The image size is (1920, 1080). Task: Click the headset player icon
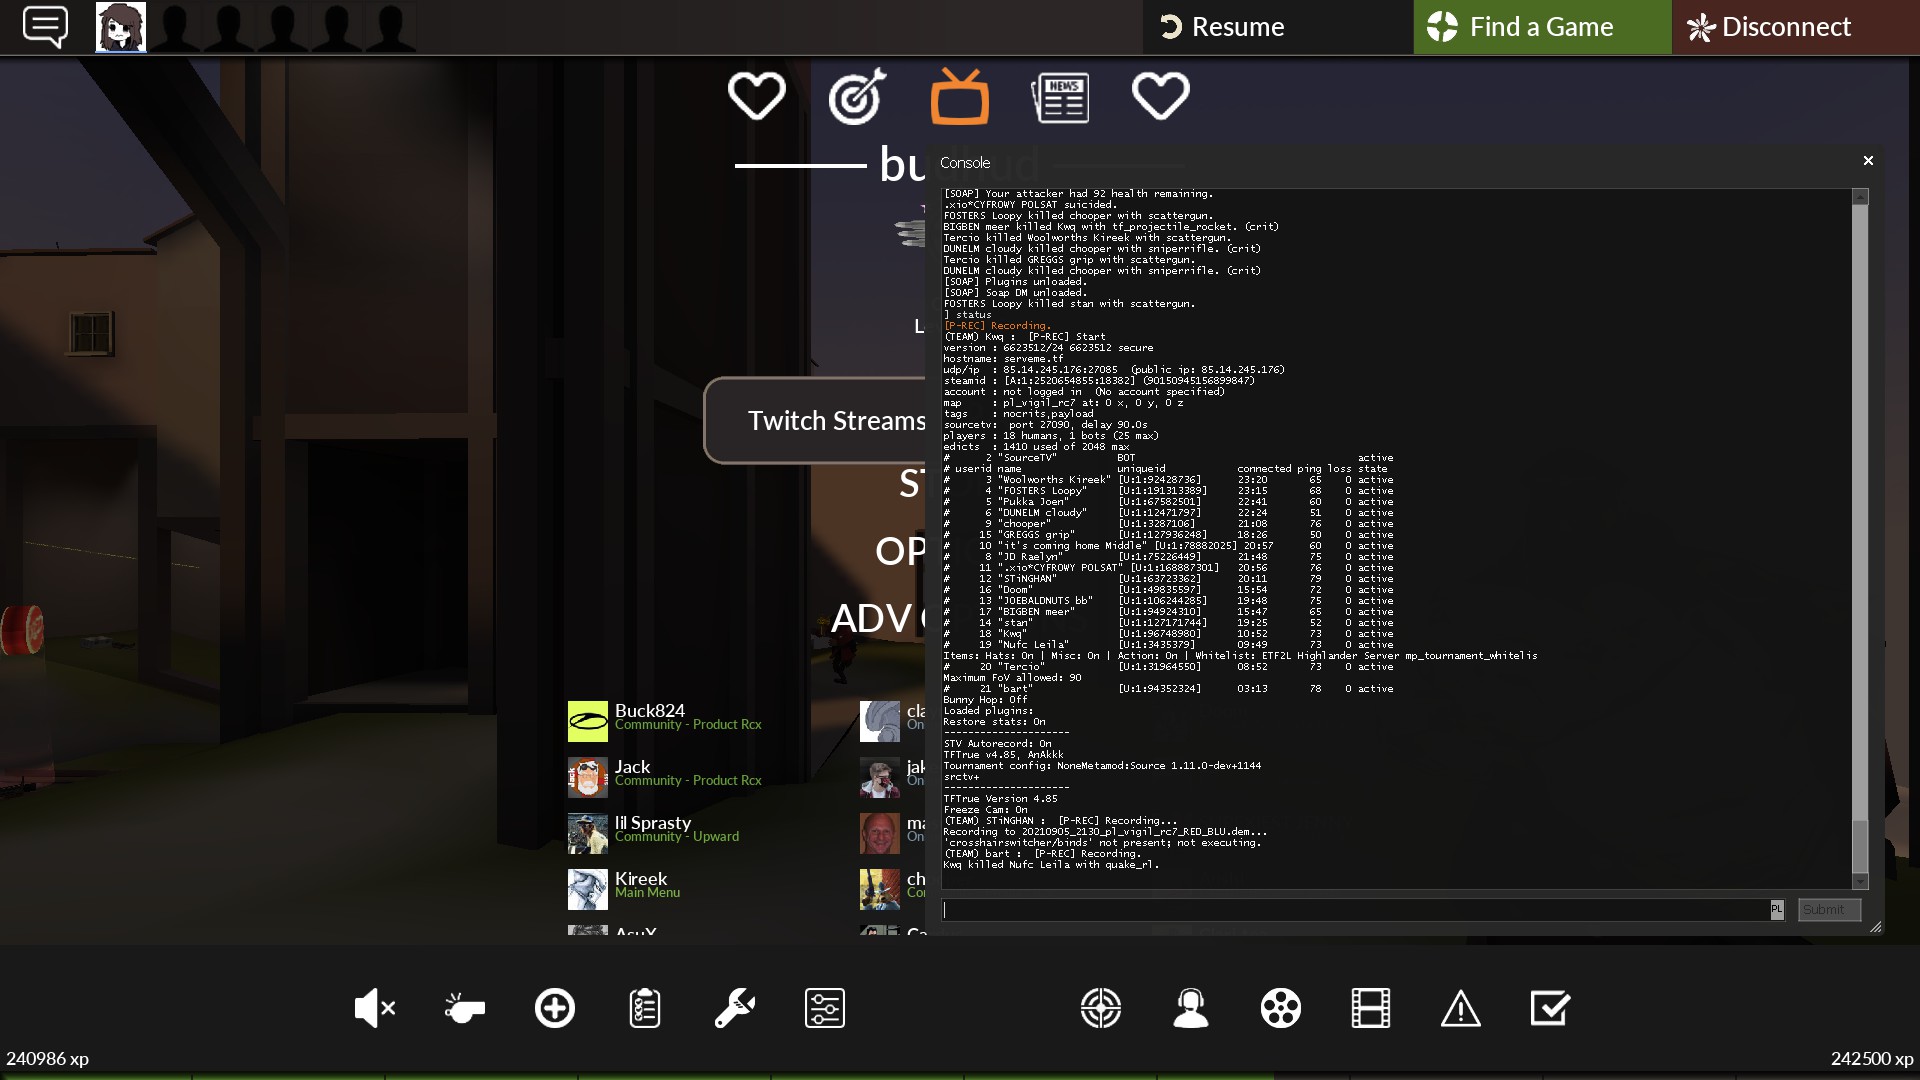coord(1190,1008)
